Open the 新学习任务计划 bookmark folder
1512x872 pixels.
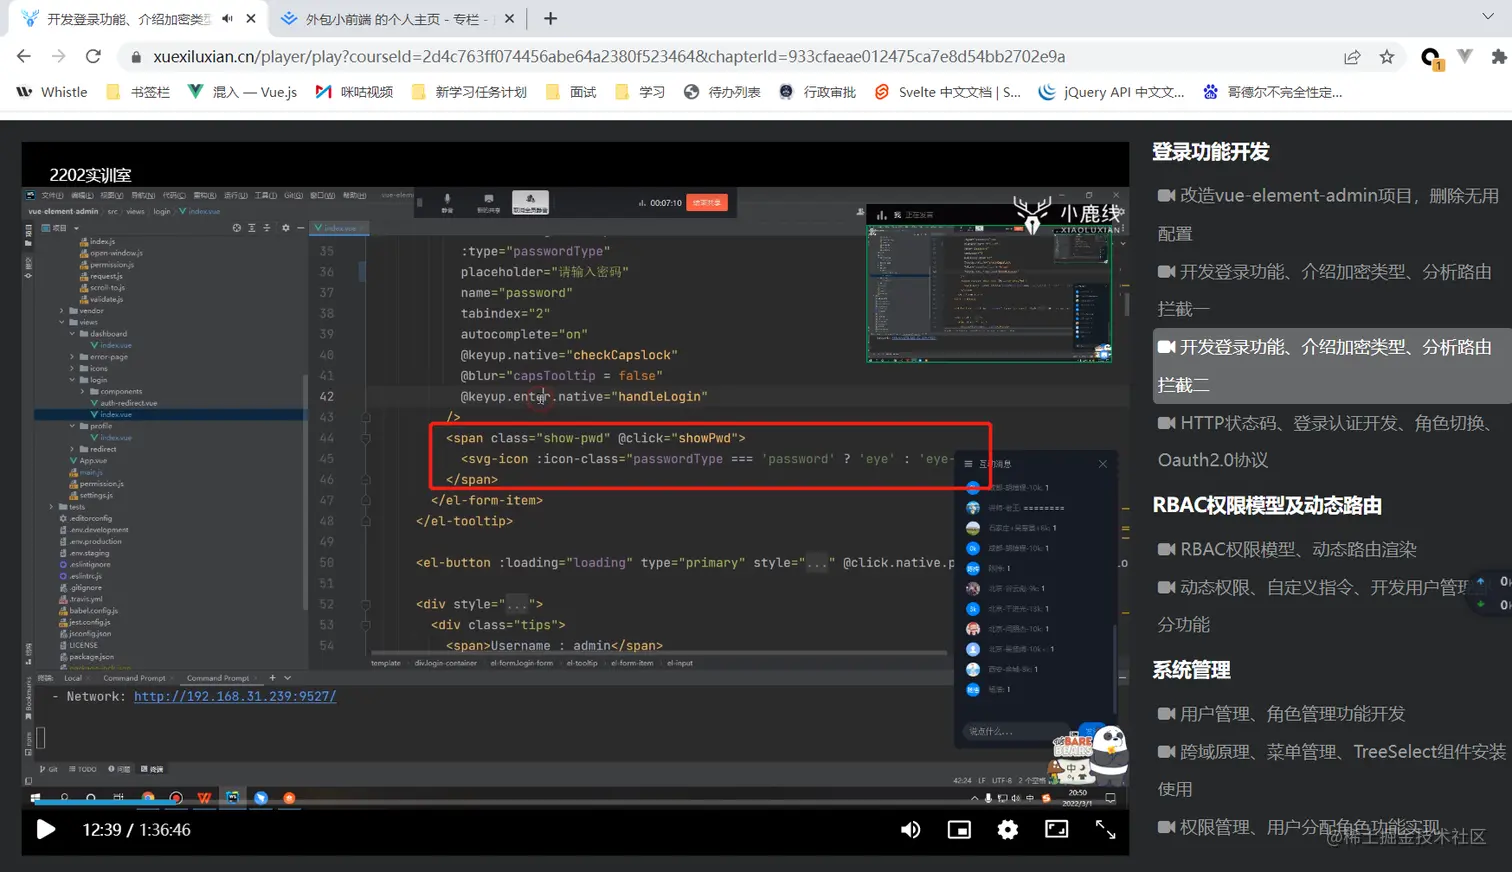pos(469,92)
